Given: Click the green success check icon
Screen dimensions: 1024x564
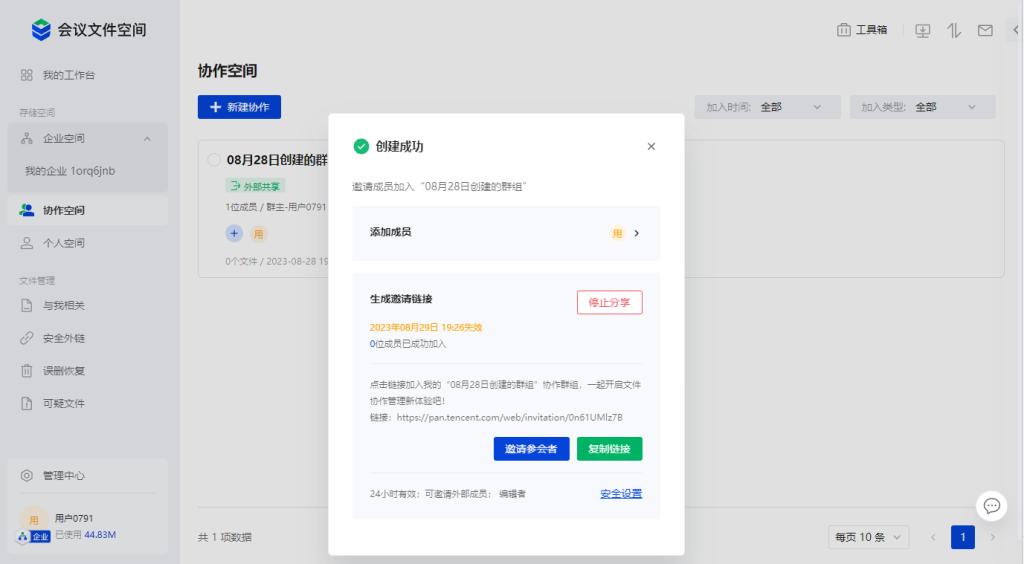Looking at the screenshot, I should coord(361,146).
